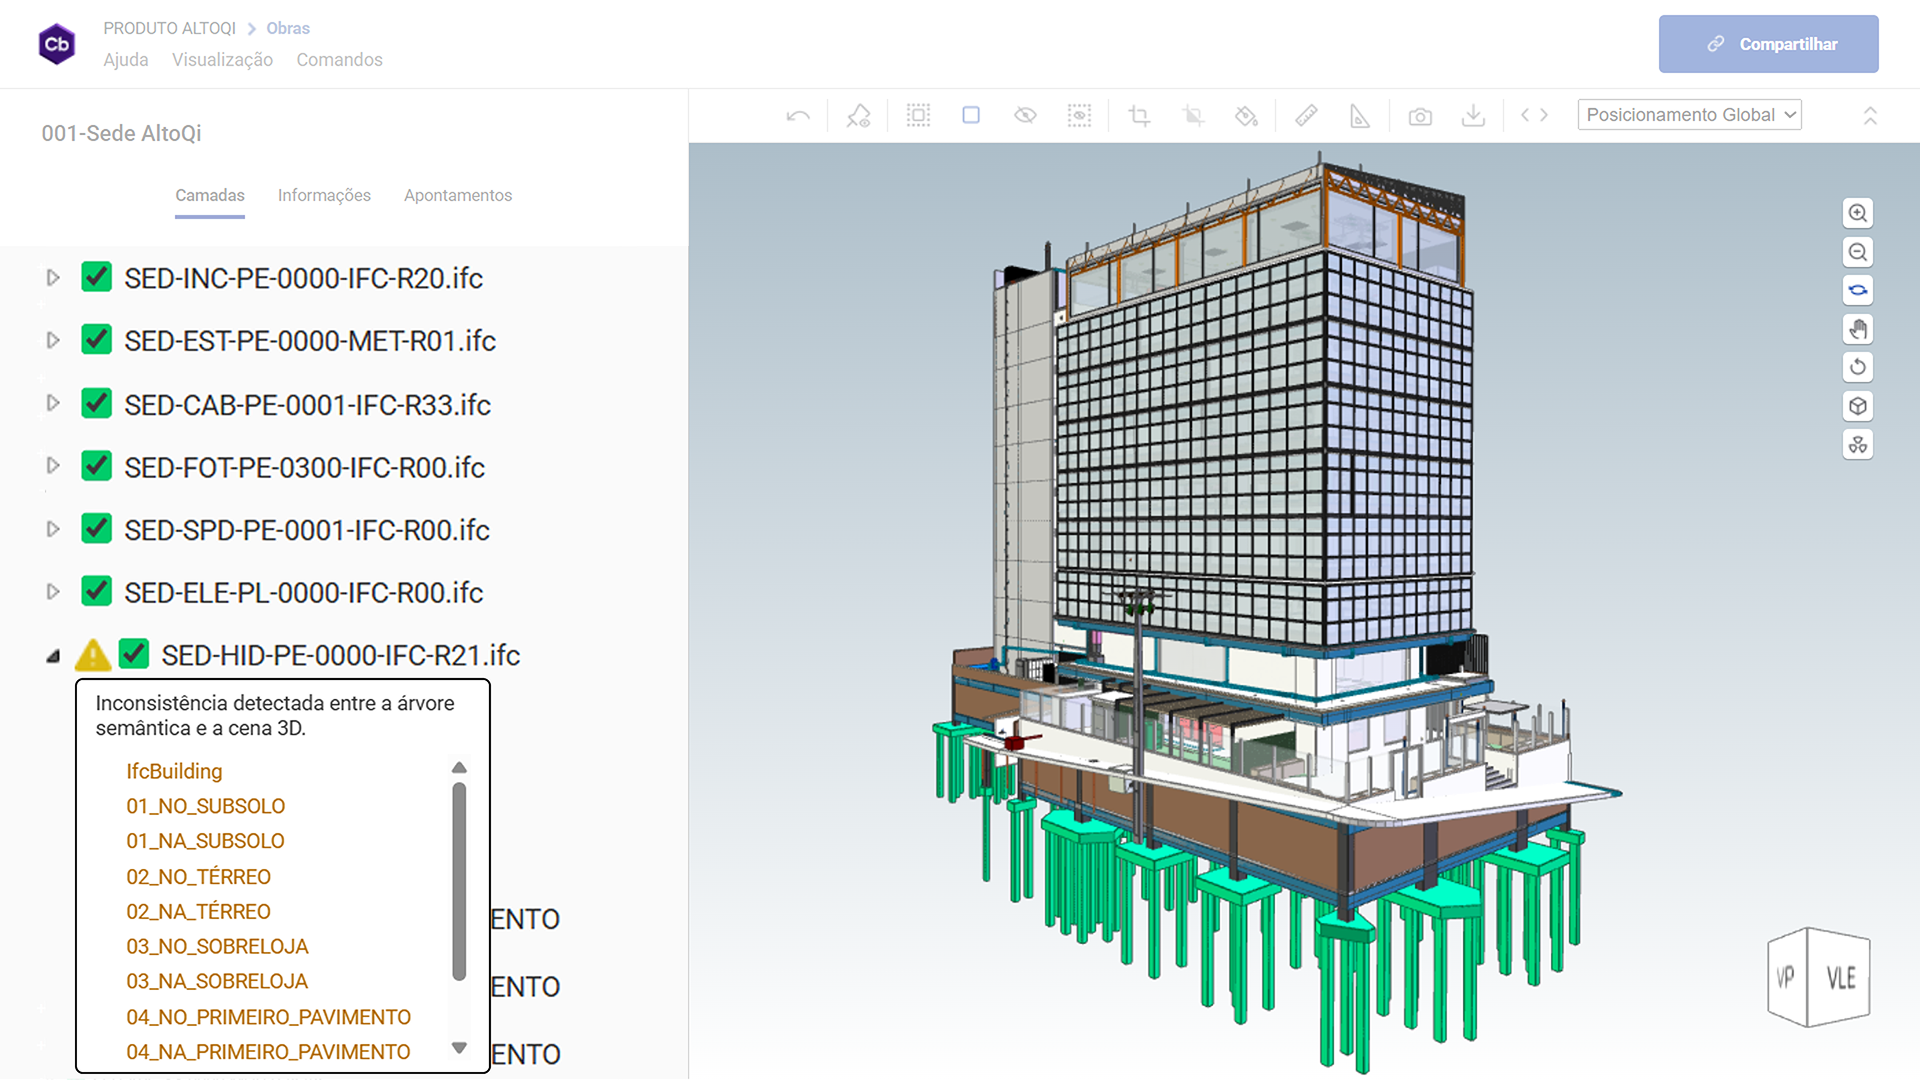This screenshot has width=1920, height=1080.
Task: Collapse SED-HID-PE-0000-IFC-R21.ifc tree node
Action: pyautogui.click(x=53, y=656)
